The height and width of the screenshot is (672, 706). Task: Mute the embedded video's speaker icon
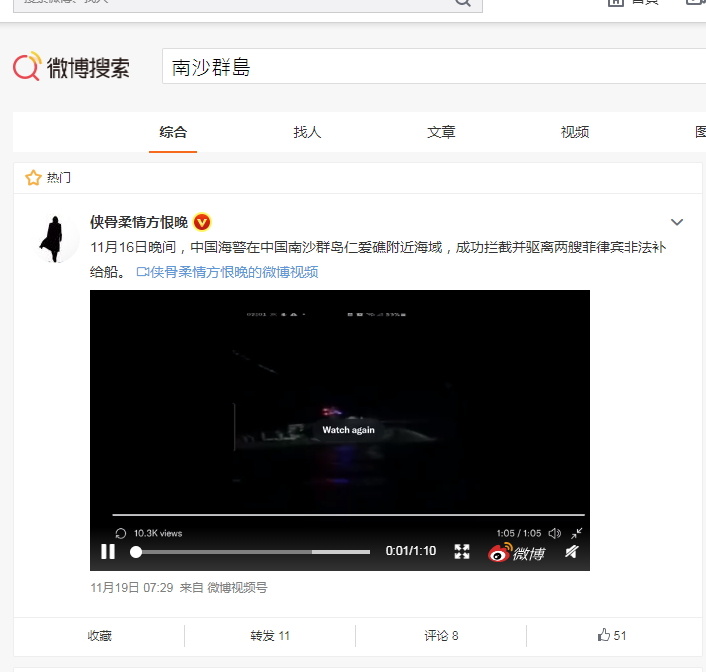pos(555,533)
